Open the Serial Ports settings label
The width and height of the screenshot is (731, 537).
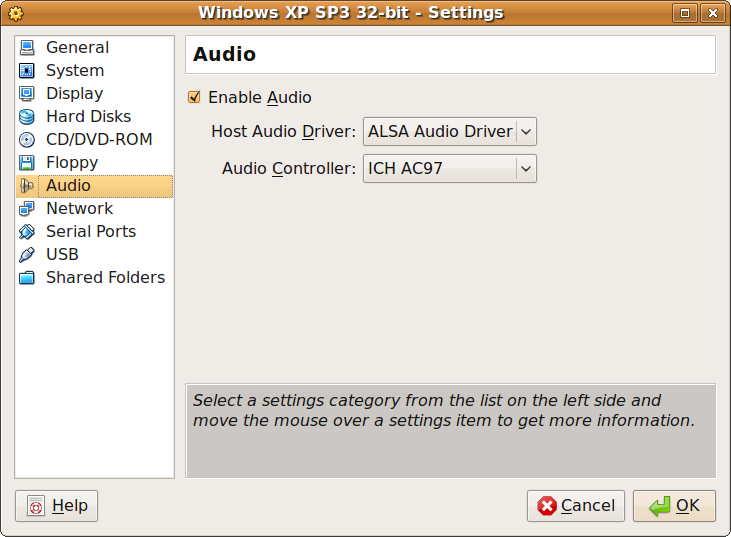click(x=91, y=232)
